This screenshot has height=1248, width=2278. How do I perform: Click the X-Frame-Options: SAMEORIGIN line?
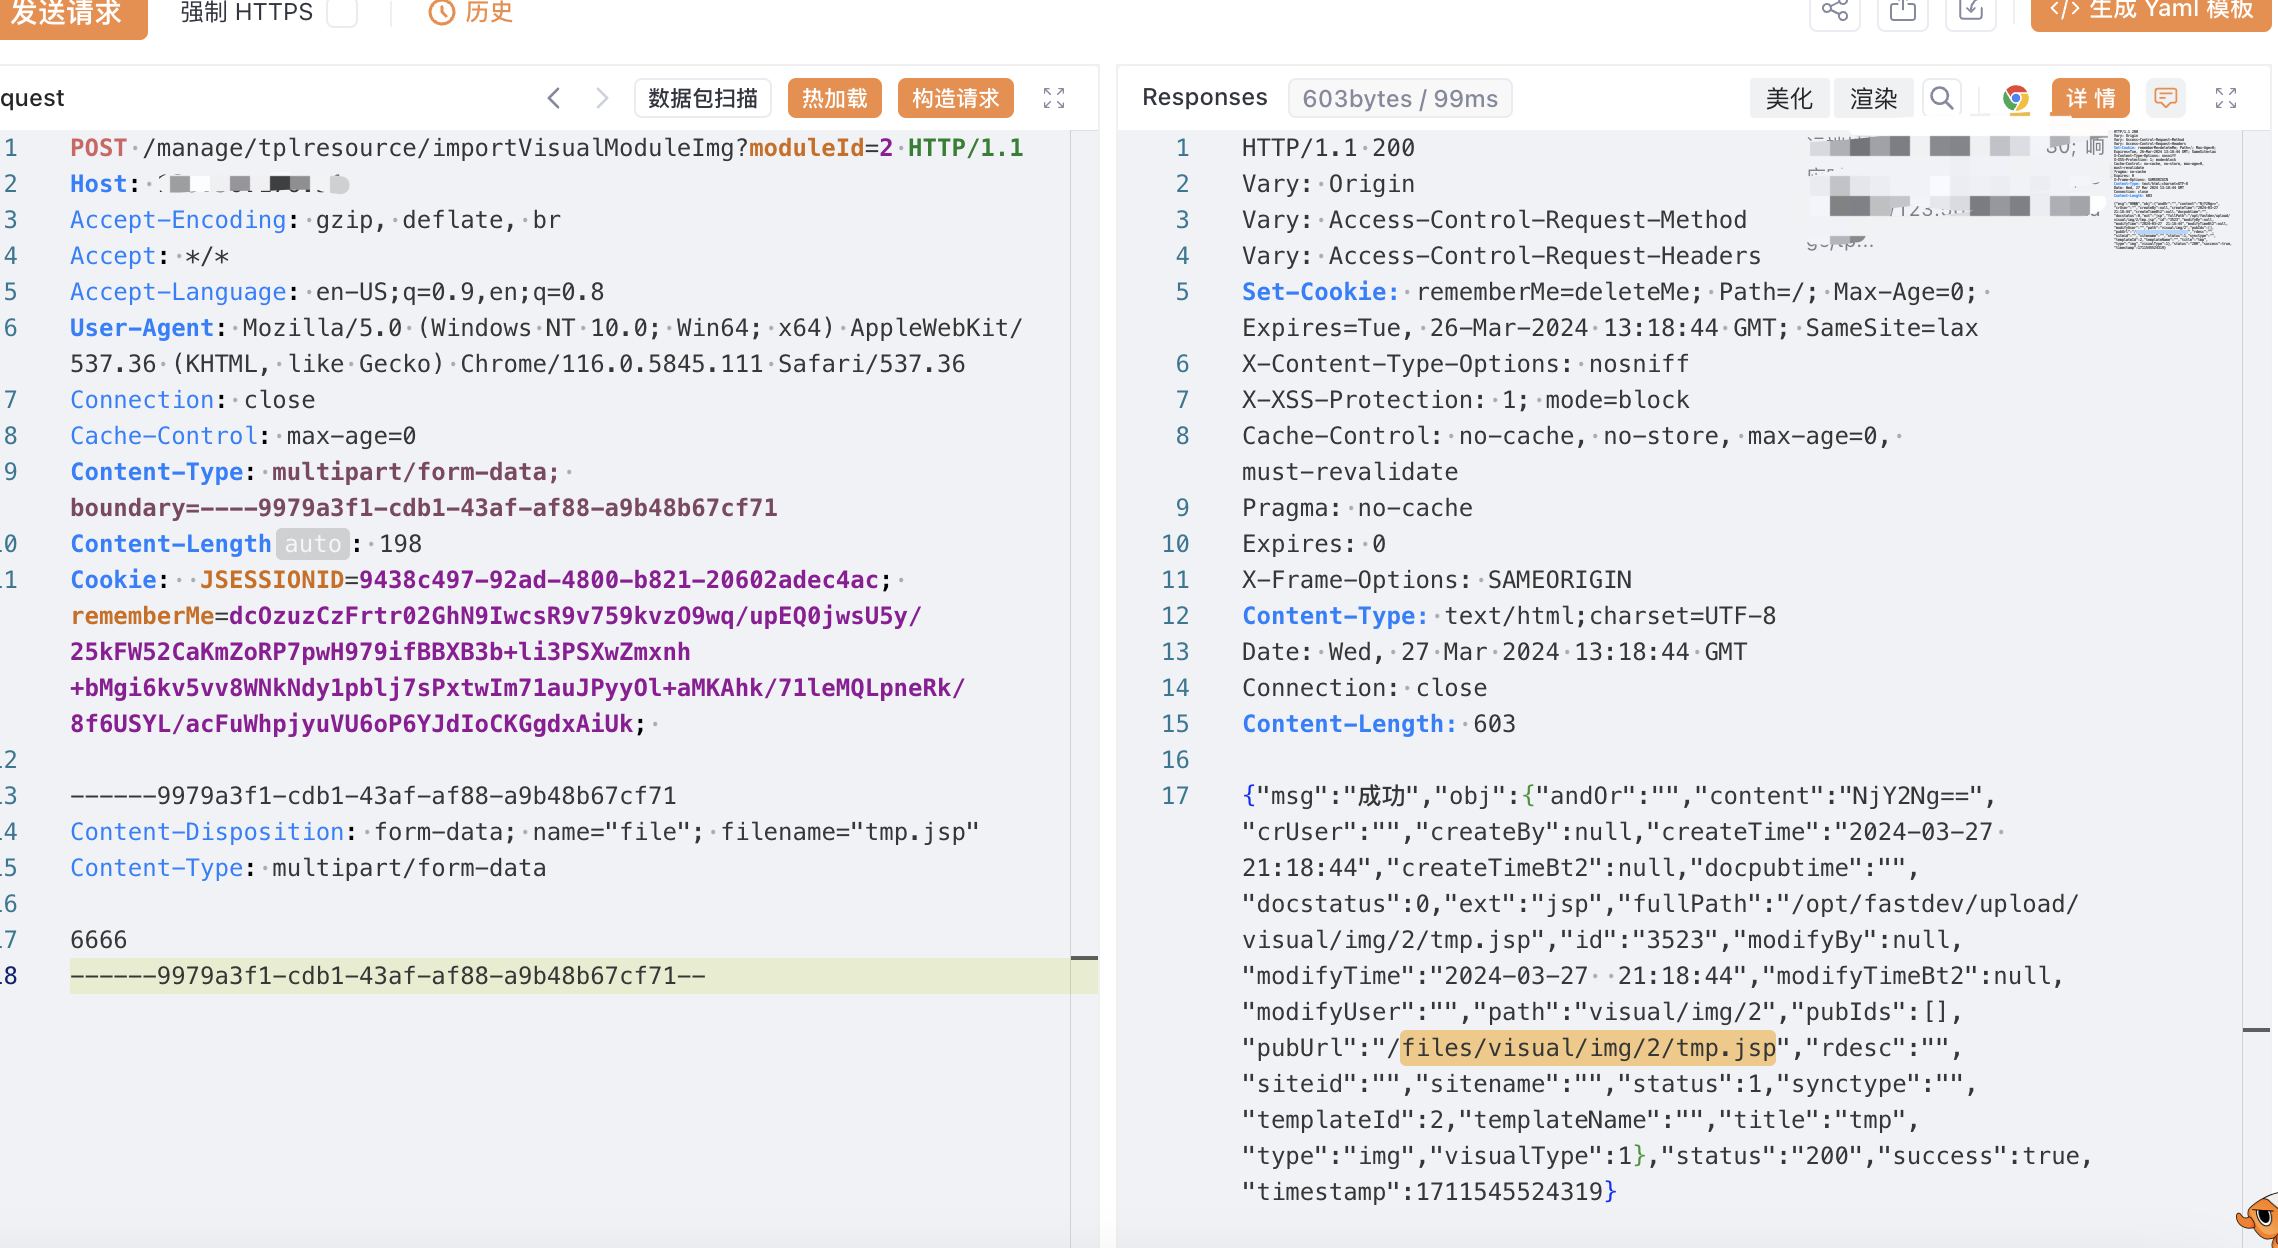pyautogui.click(x=1436, y=580)
